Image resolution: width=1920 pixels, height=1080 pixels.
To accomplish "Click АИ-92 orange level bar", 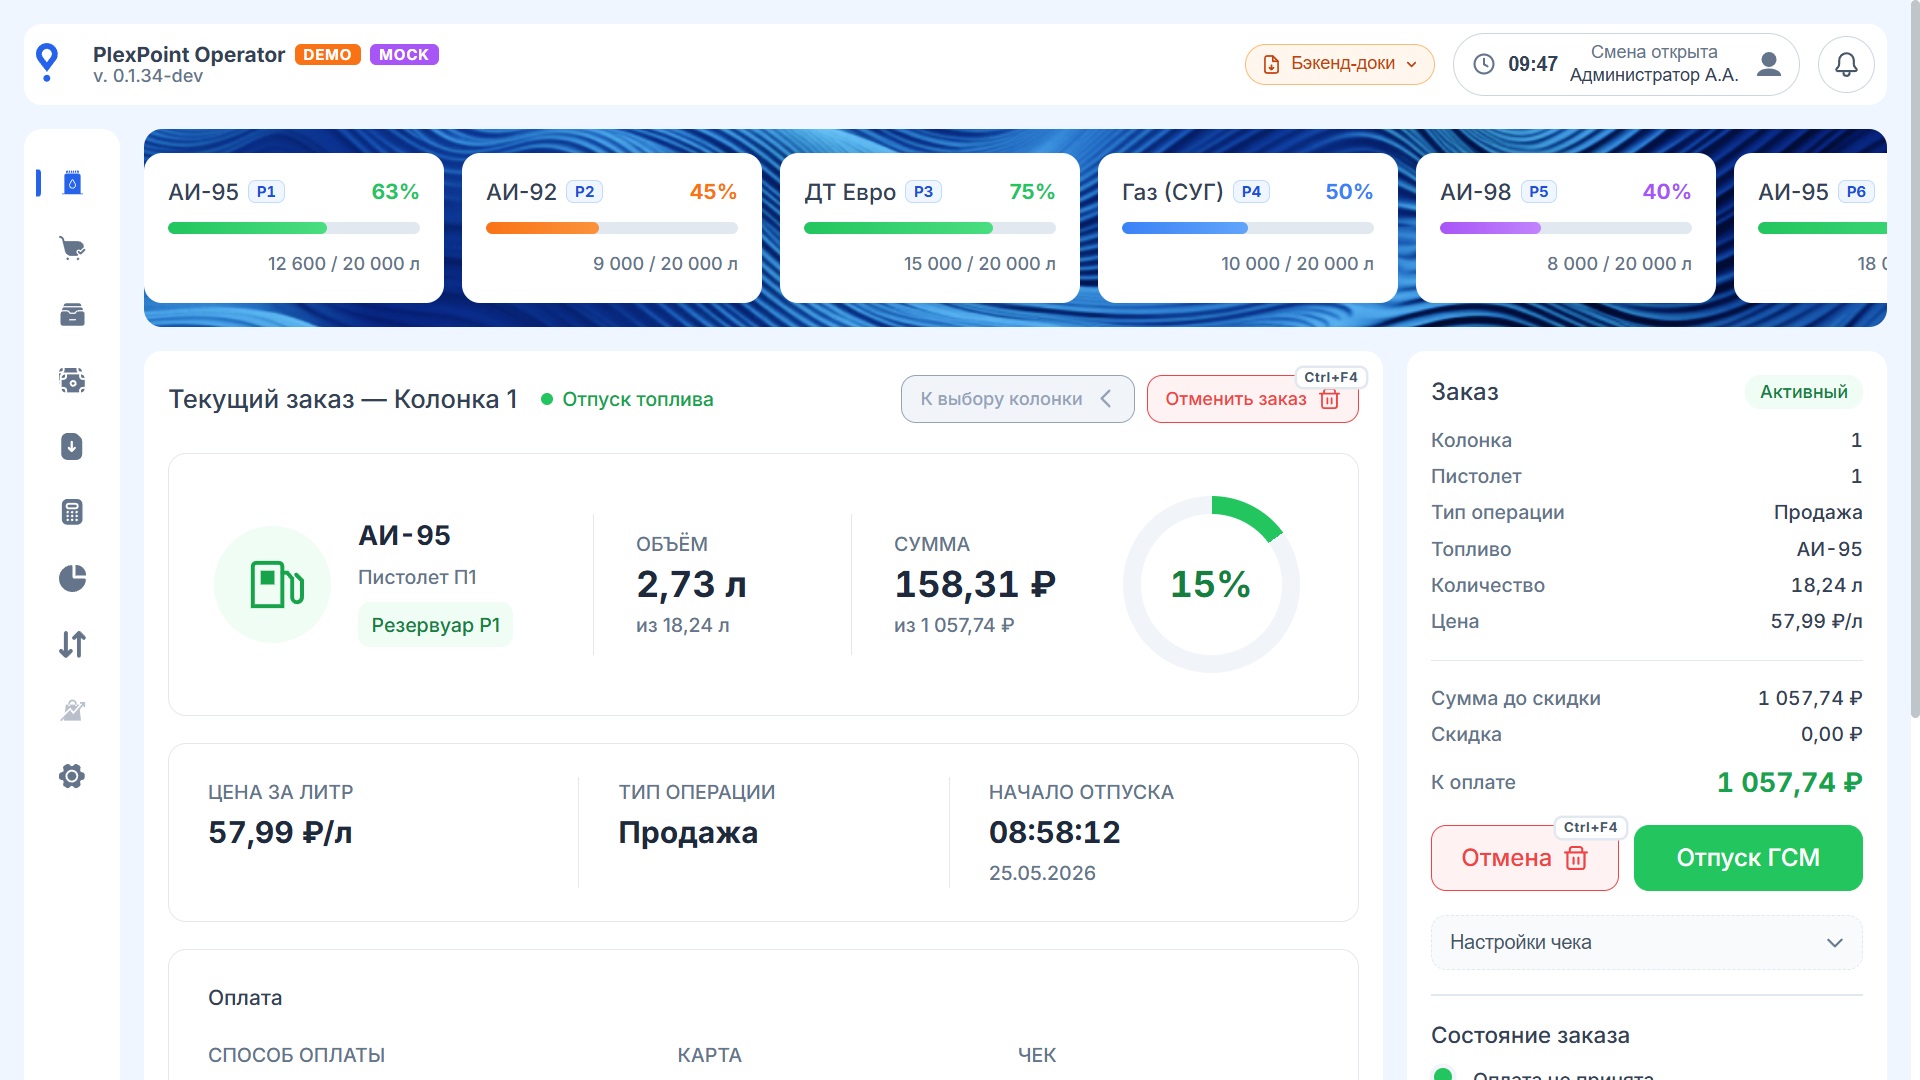I will [612, 228].
